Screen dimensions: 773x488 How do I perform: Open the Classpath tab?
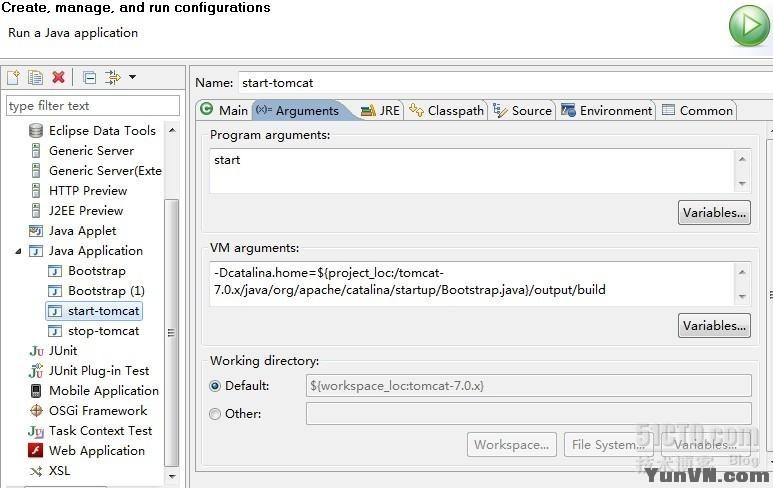tap(446, 110)
